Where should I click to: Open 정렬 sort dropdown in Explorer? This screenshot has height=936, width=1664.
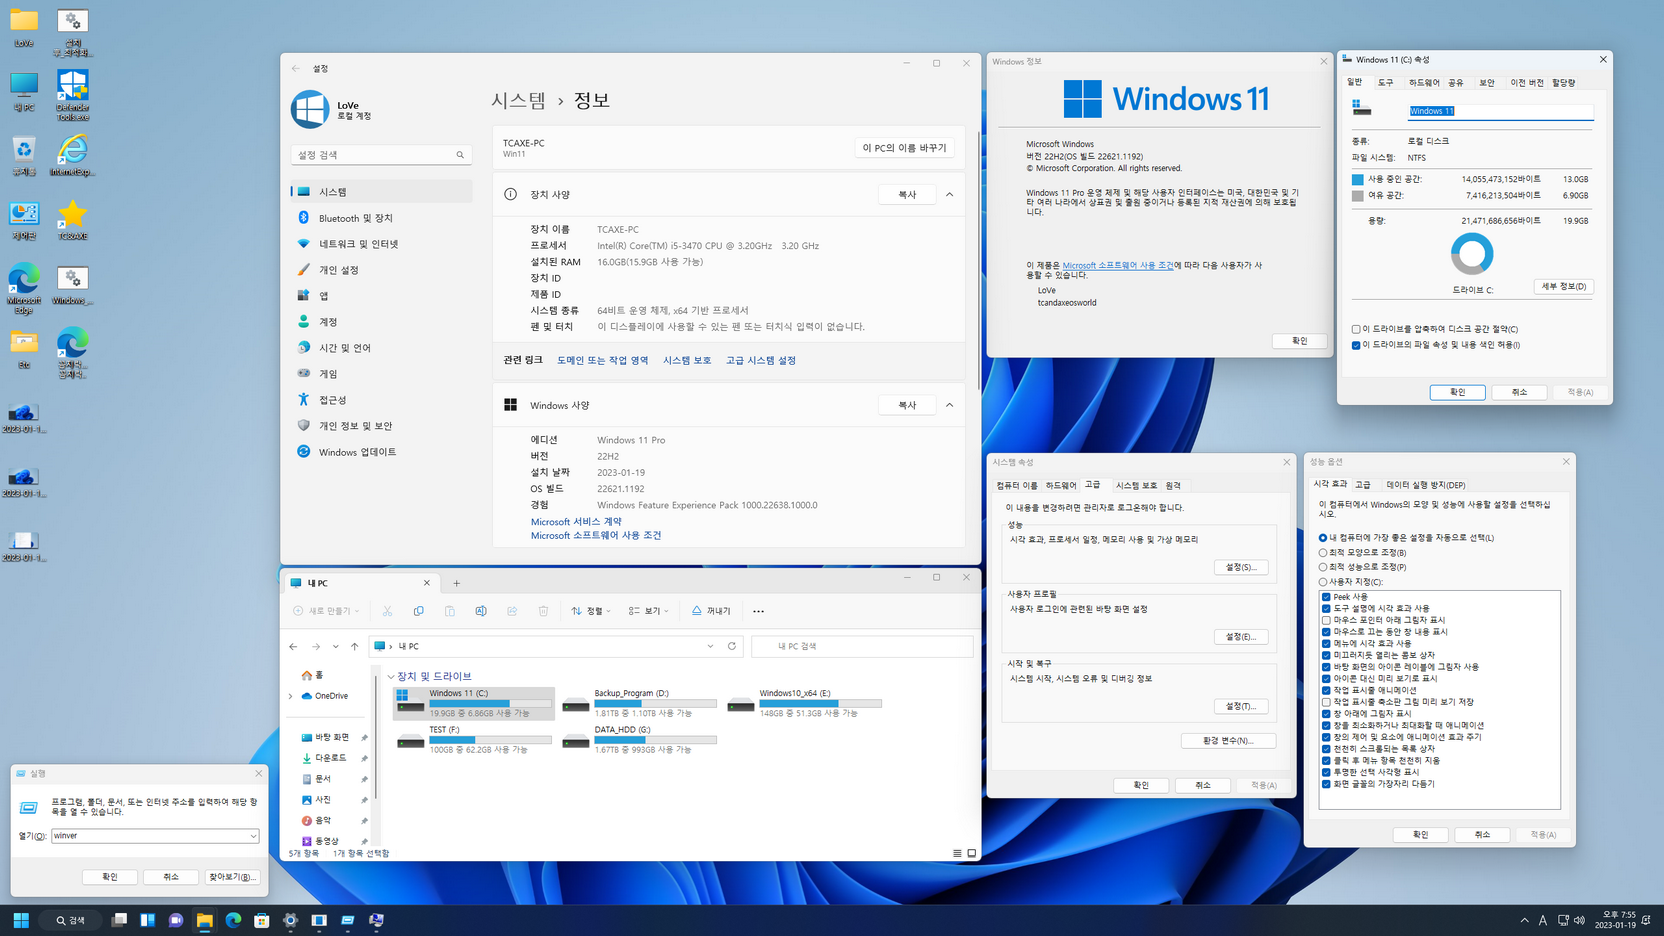tap(591, 611)
